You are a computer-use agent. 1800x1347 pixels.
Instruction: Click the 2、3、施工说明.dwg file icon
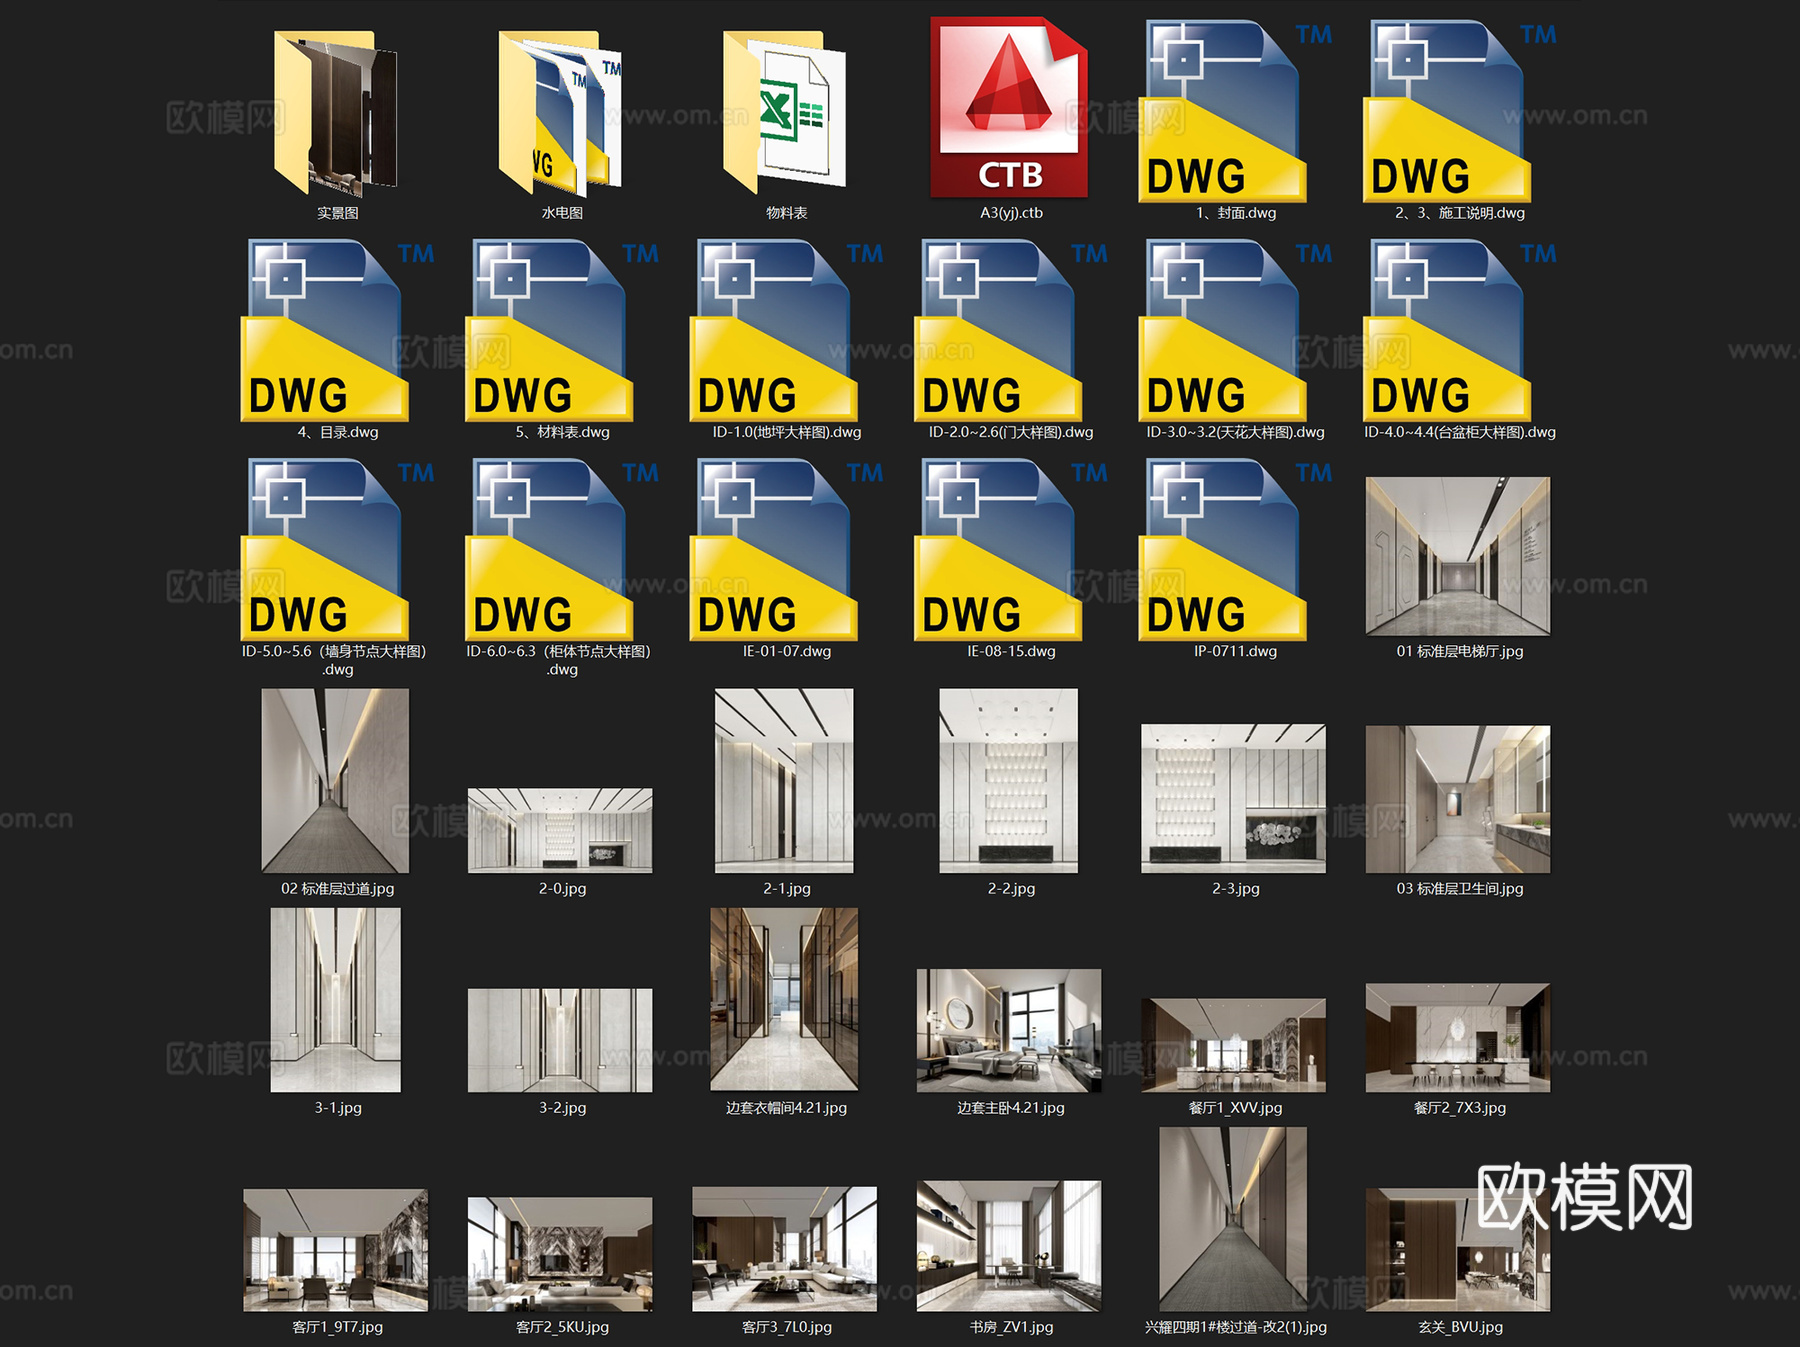(x=1460, y=110)
